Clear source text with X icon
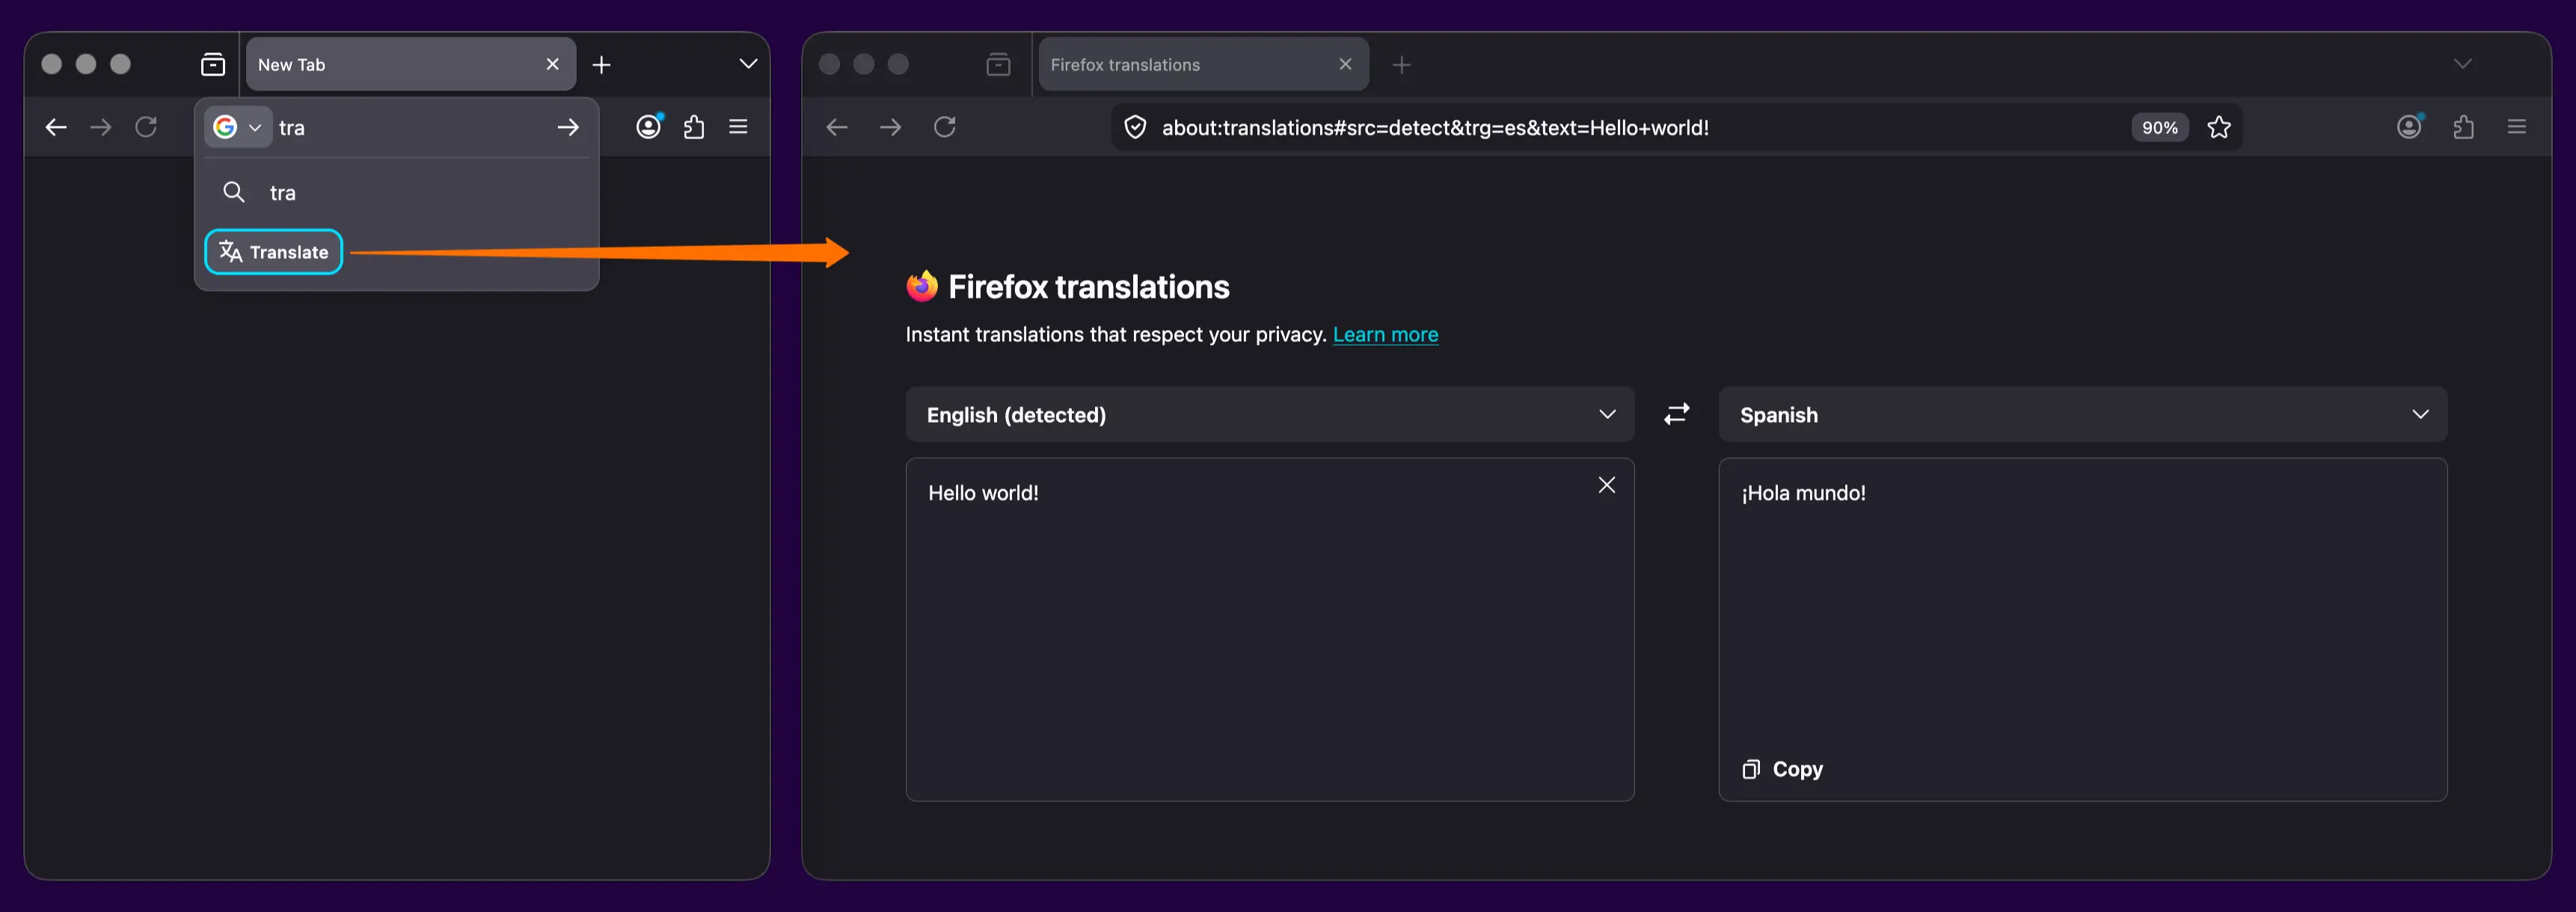 pyautogui.click(x=1606, y=485)
